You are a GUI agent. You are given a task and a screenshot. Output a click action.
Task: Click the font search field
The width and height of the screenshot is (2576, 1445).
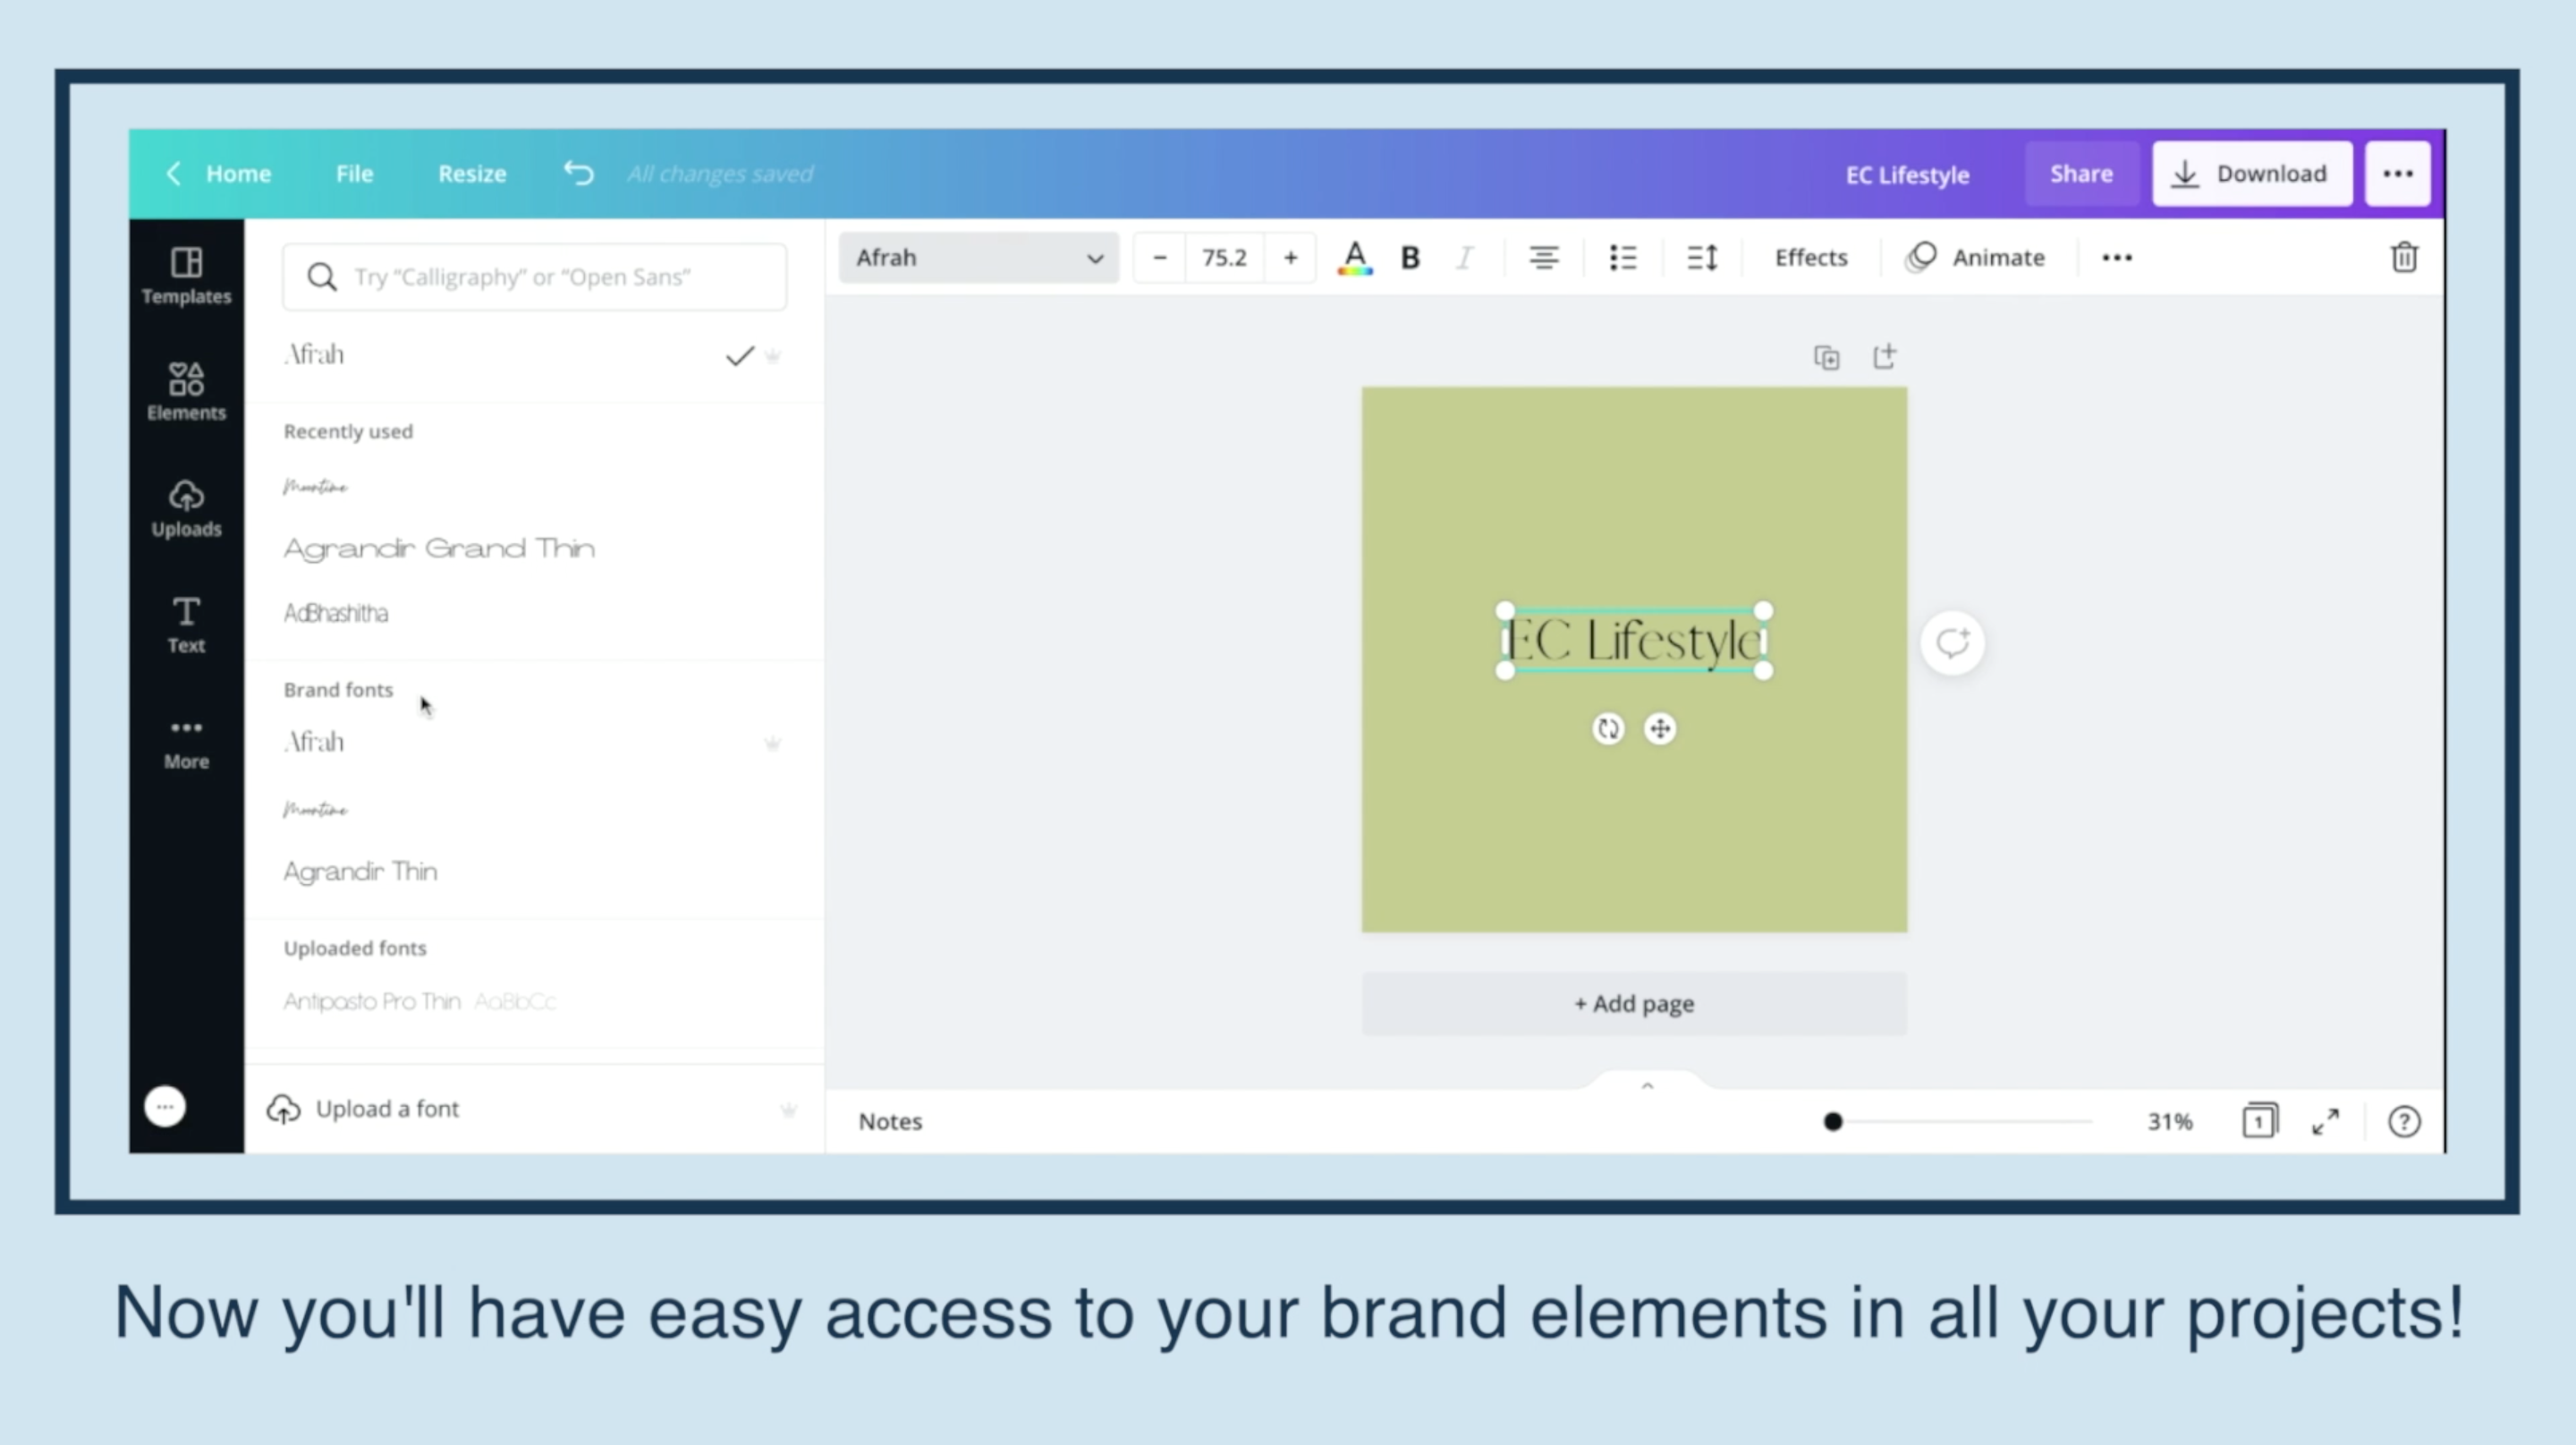click(535, 277)
